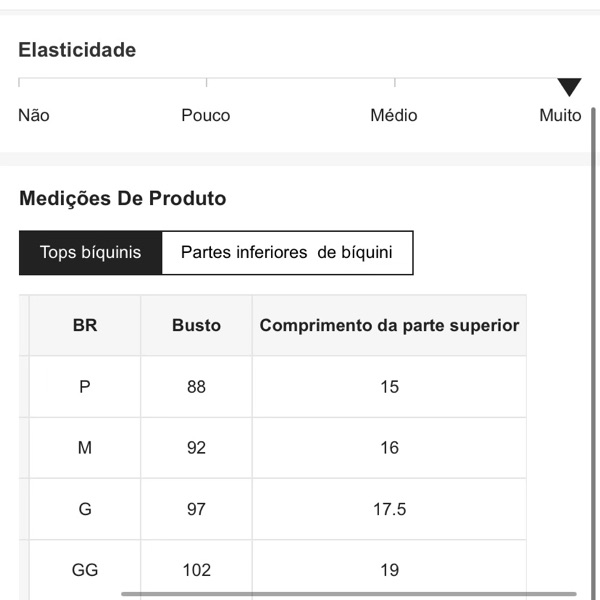This screenshot has width=600, height=600.
Task: Click the elasticity marker triangle at Muito
Action: tap(569, 88)
